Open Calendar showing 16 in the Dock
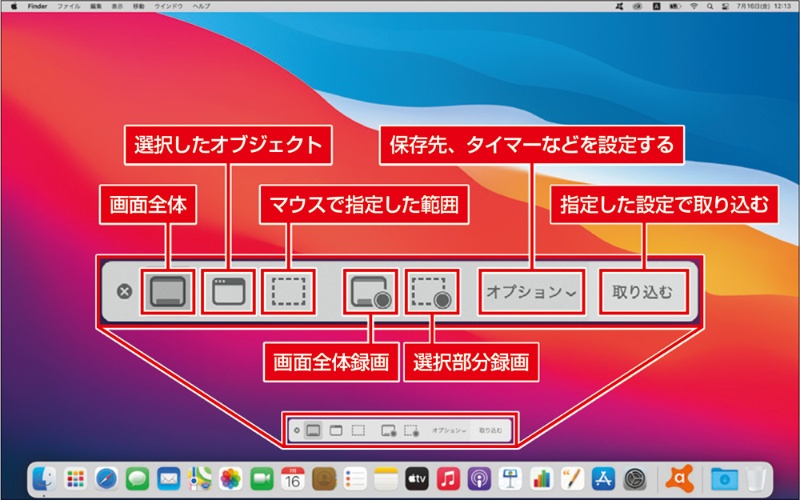The image size is (800, 500). [293, 479]
